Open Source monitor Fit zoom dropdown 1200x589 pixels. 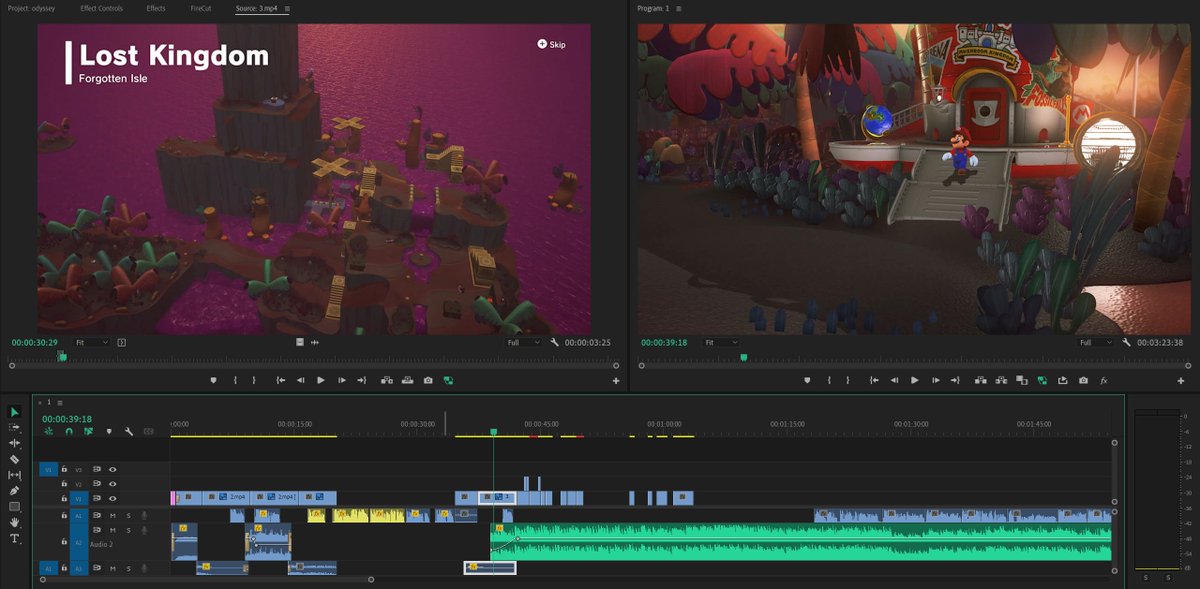click(92, 342)
